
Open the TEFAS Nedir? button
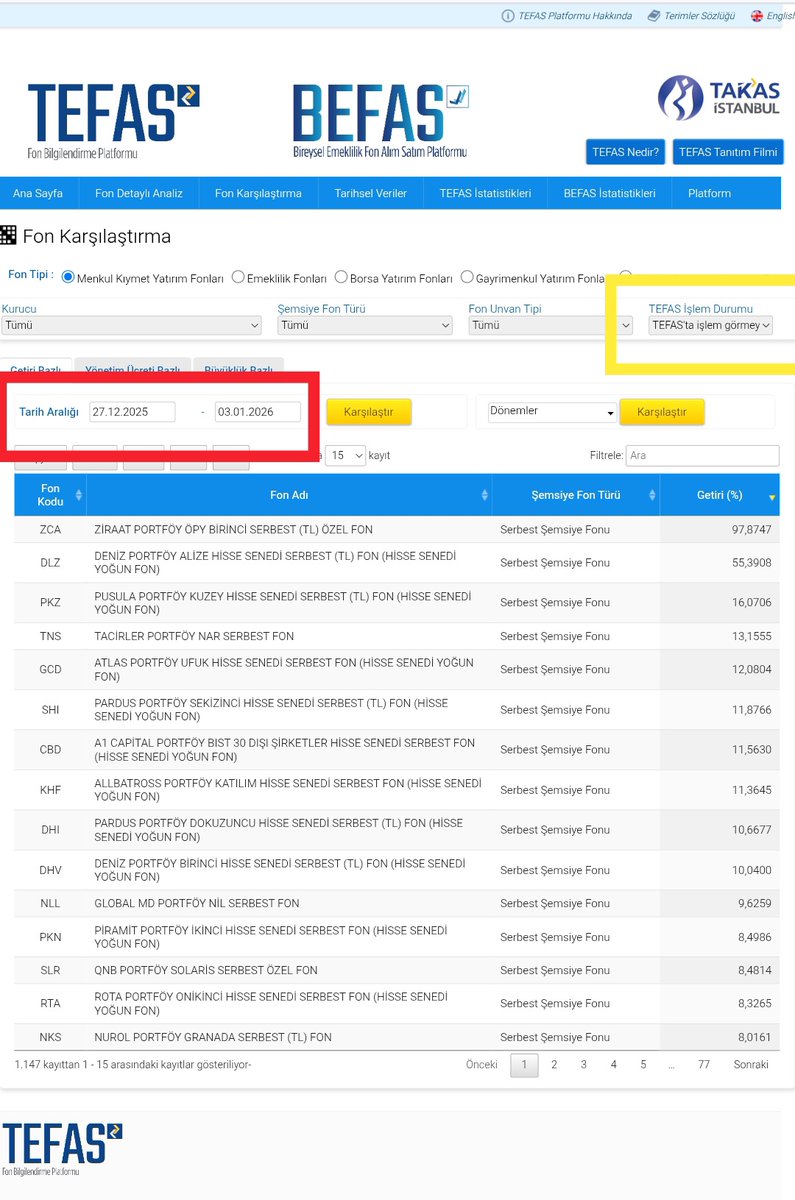click(625, 152)
